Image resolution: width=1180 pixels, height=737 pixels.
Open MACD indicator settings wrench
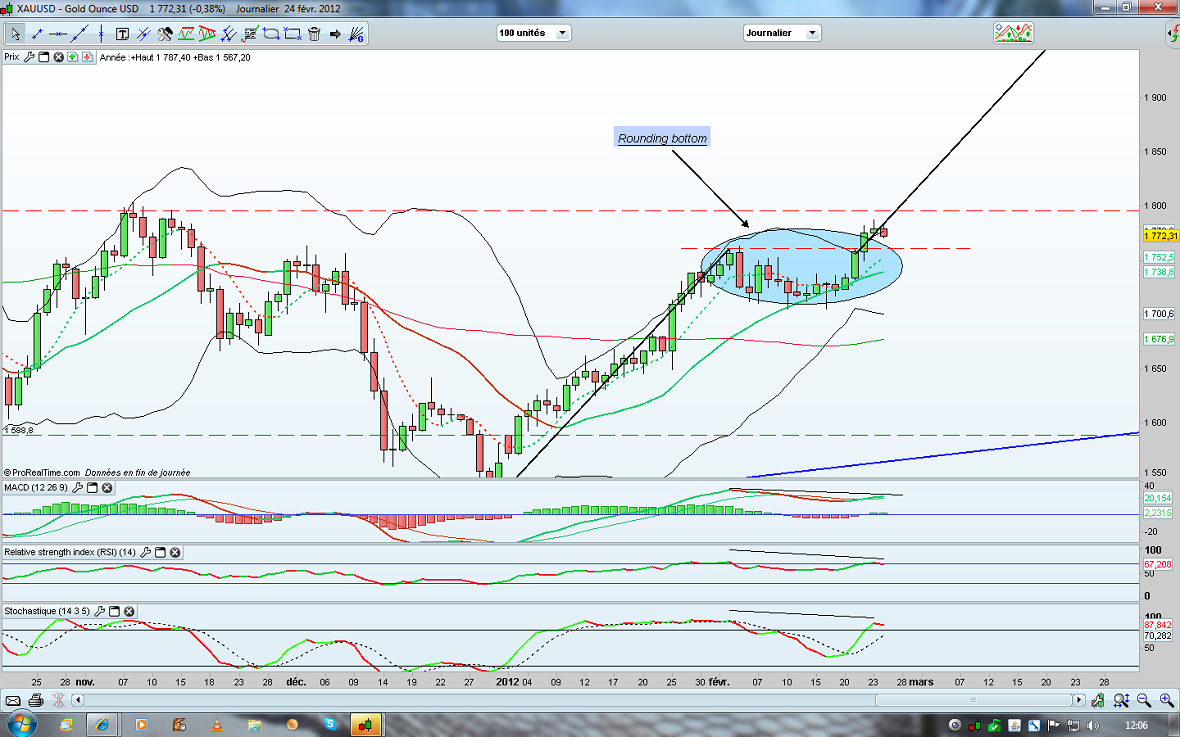coord(77,488)
